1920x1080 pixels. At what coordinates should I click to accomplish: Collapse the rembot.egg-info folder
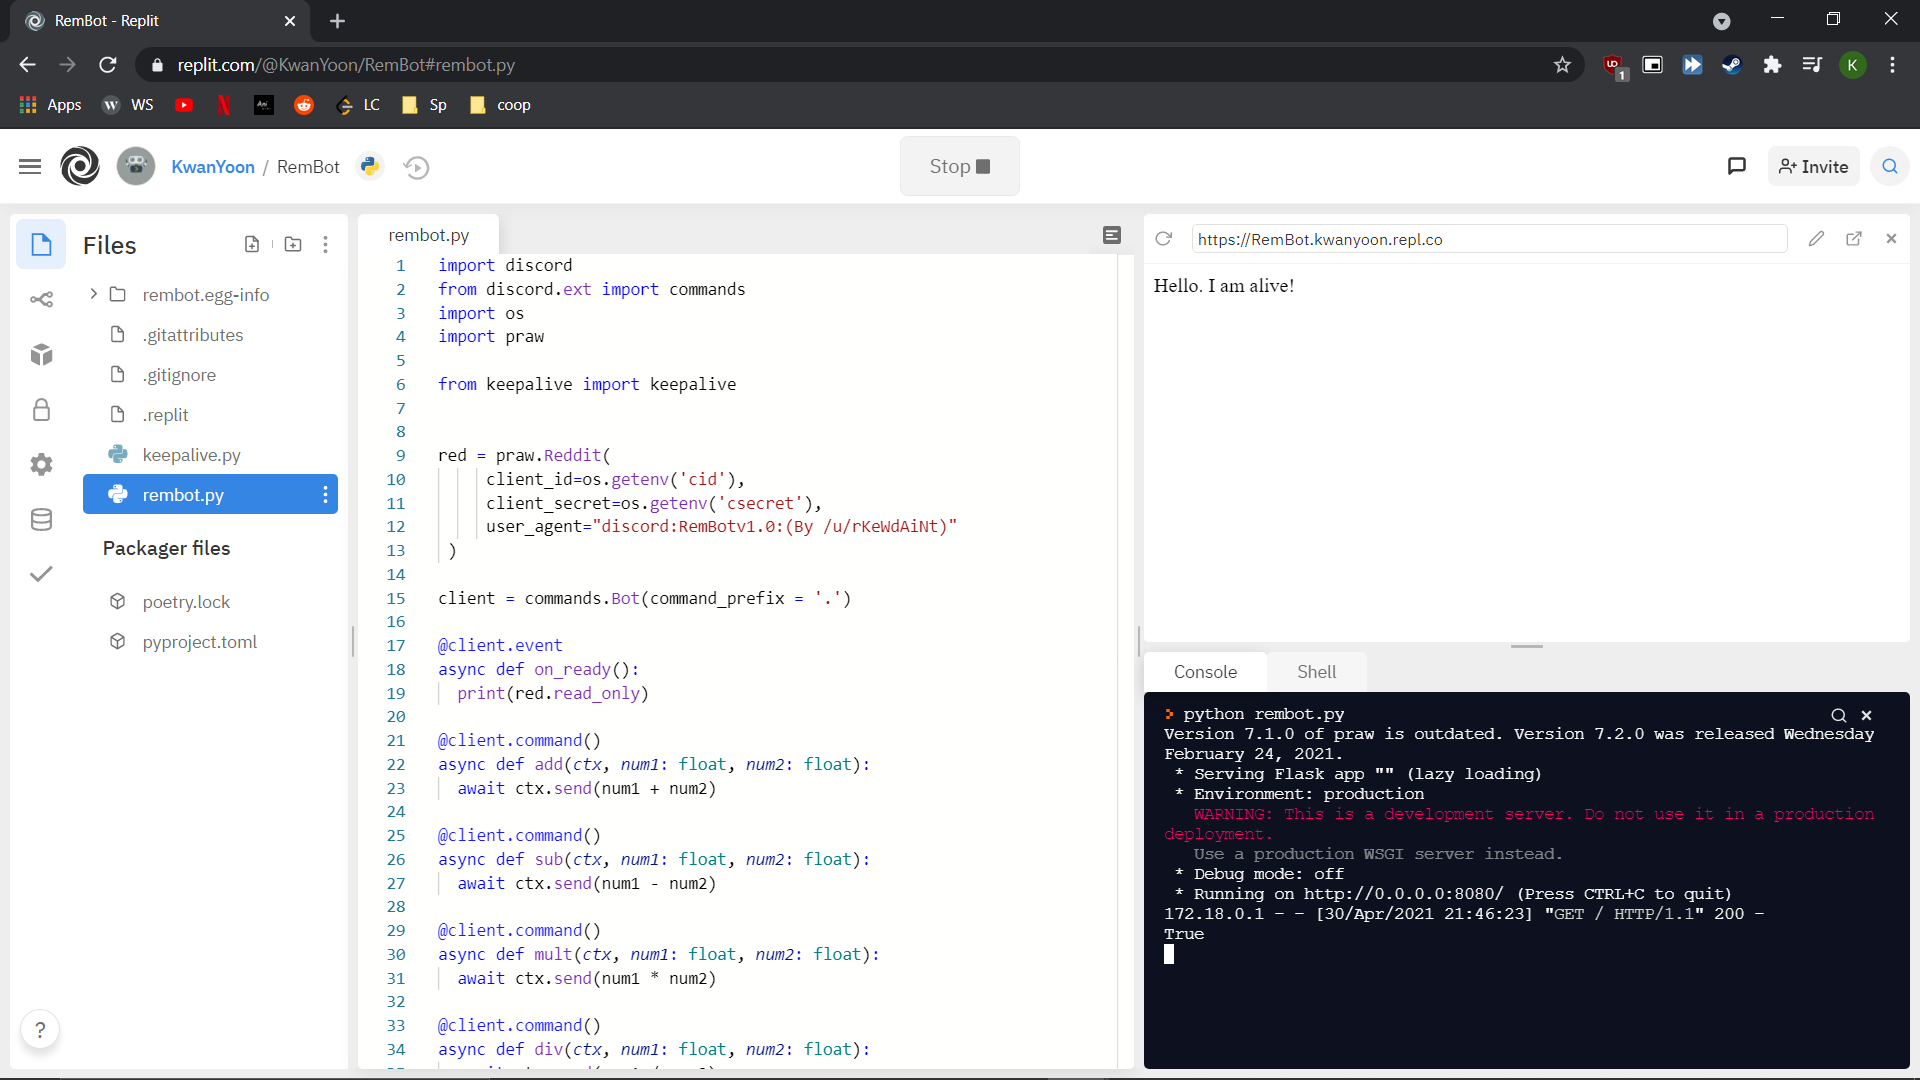93,294
